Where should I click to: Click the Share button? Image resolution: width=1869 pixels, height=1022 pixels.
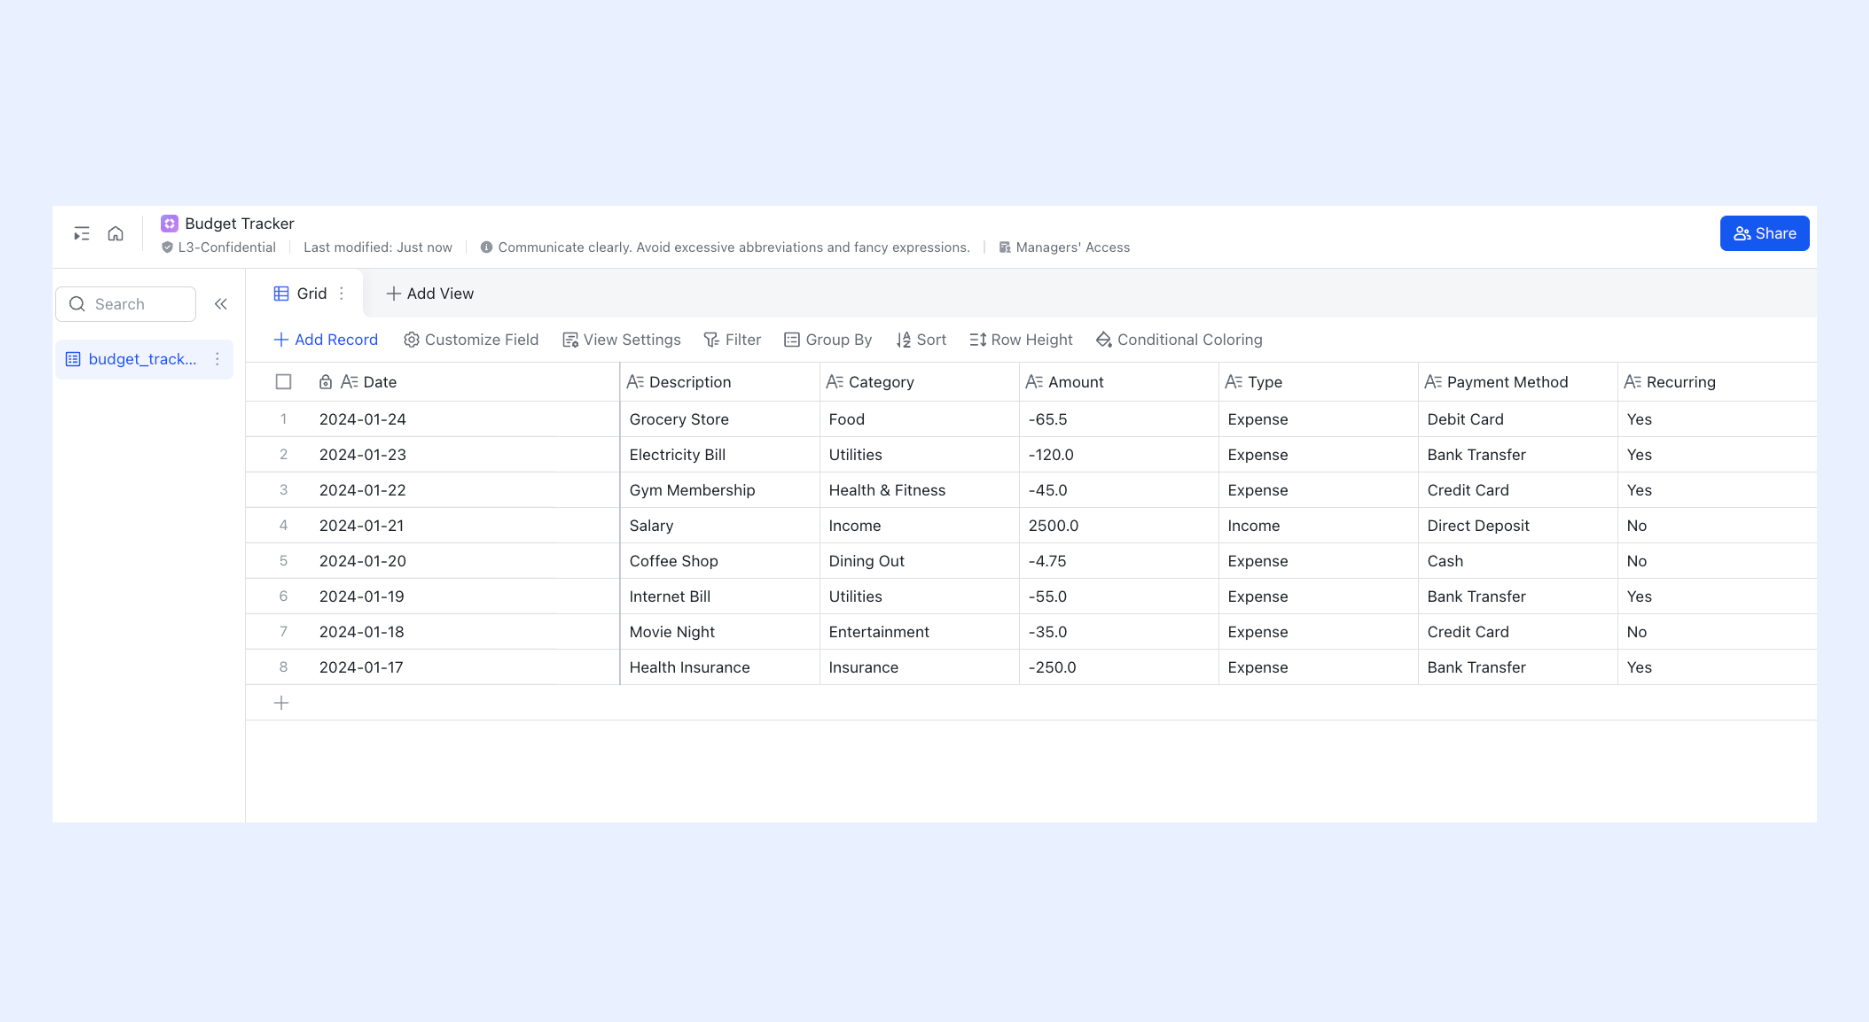click(1764, 234)
